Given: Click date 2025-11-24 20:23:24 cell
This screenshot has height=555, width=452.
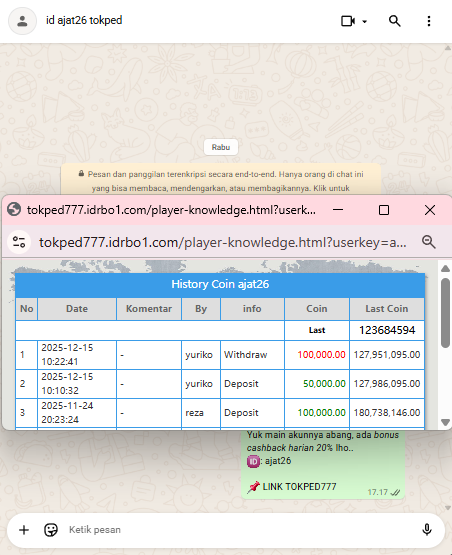Looking at the screenshot, I should pos(76,413).
